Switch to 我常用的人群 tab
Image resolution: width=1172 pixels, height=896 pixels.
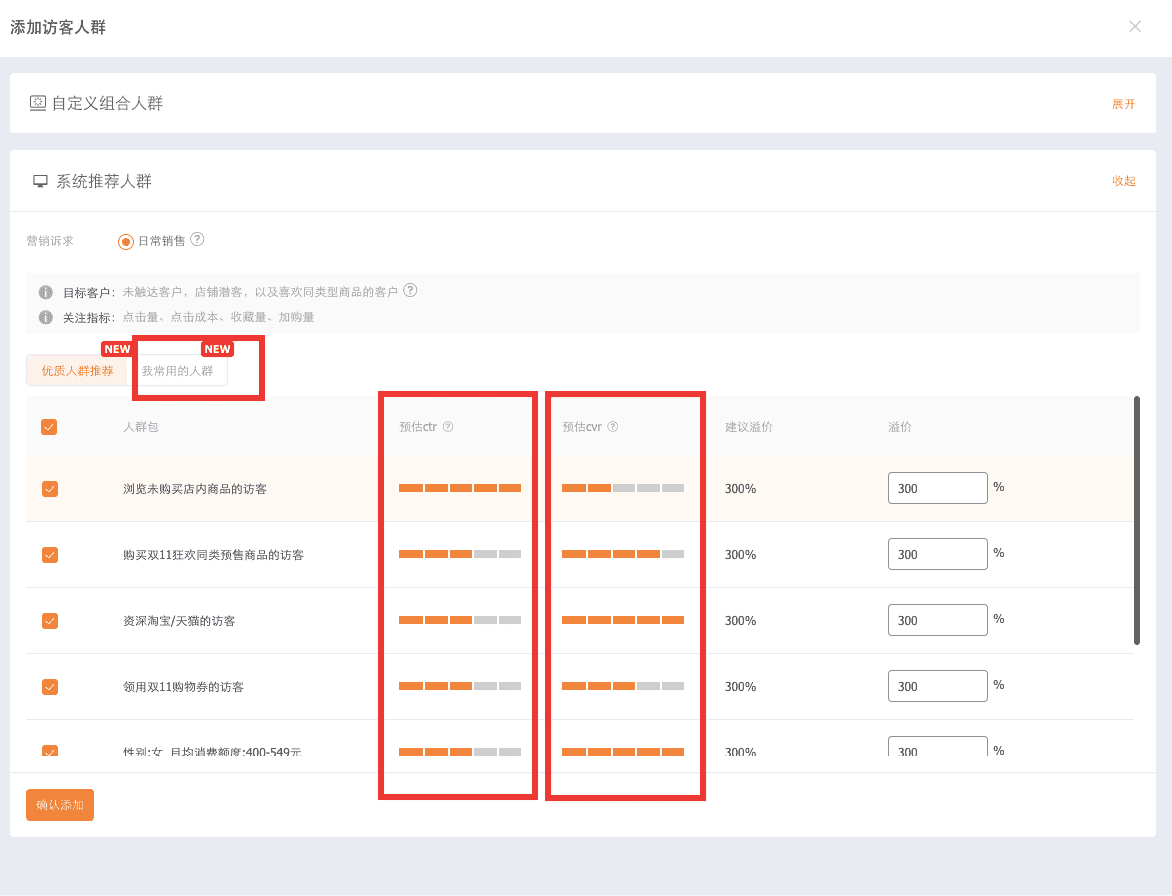178,371
